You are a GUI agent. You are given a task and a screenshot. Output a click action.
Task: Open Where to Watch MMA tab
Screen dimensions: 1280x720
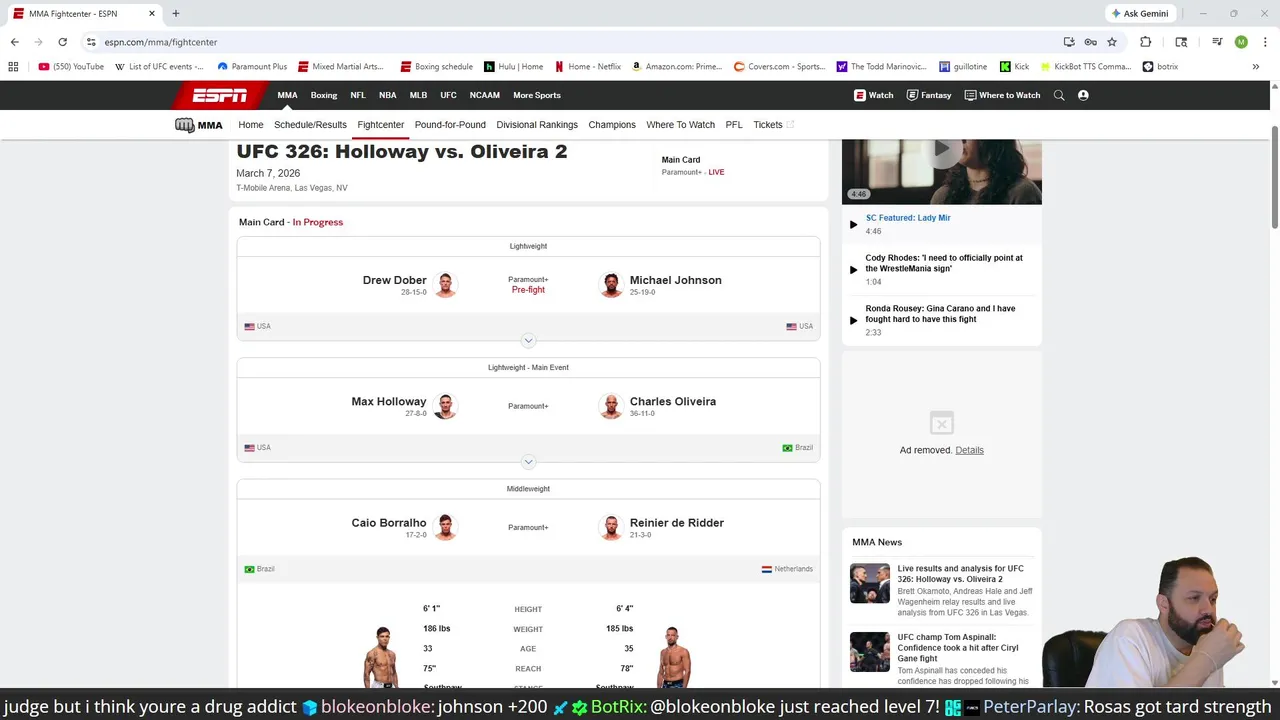pyautogui.click(x=680, y=125)
